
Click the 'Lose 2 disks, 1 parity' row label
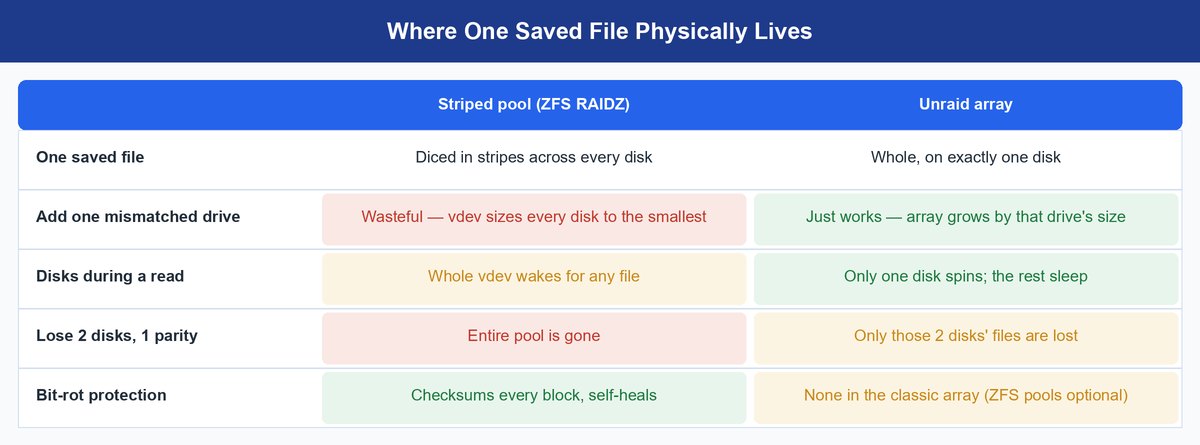coord(117,335)
